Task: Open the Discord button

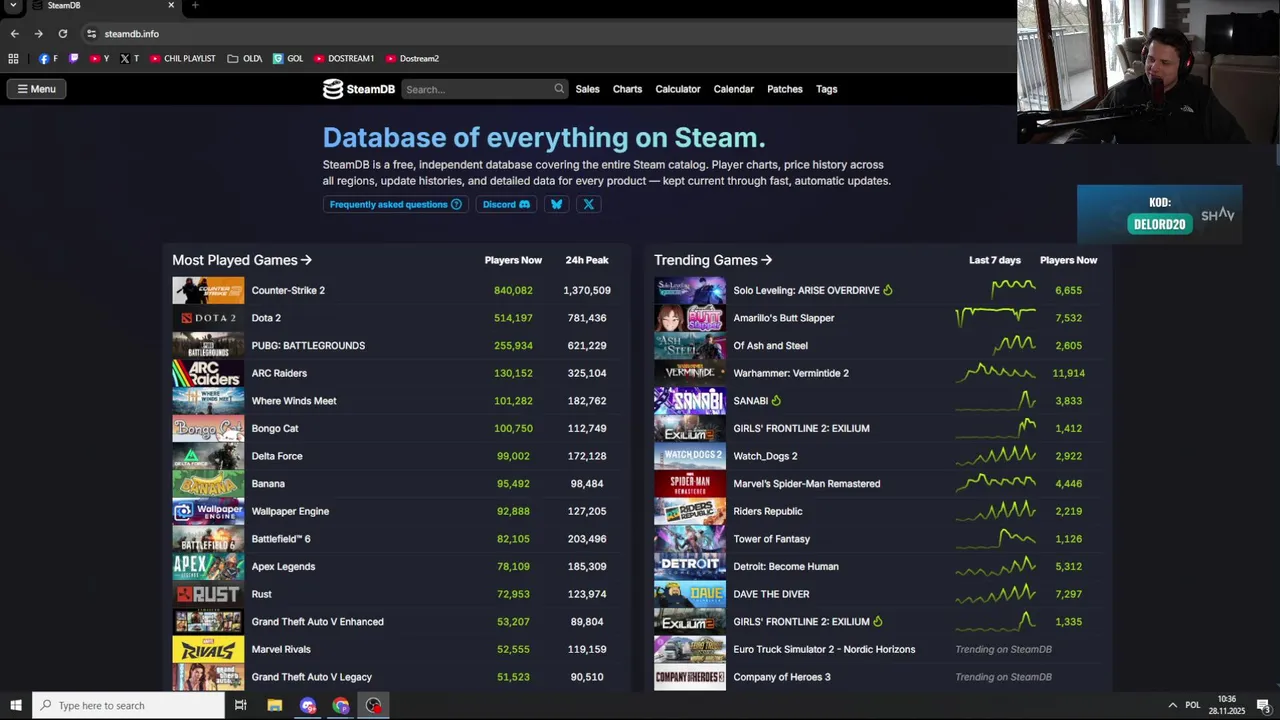Action: [x=506, y=204]
